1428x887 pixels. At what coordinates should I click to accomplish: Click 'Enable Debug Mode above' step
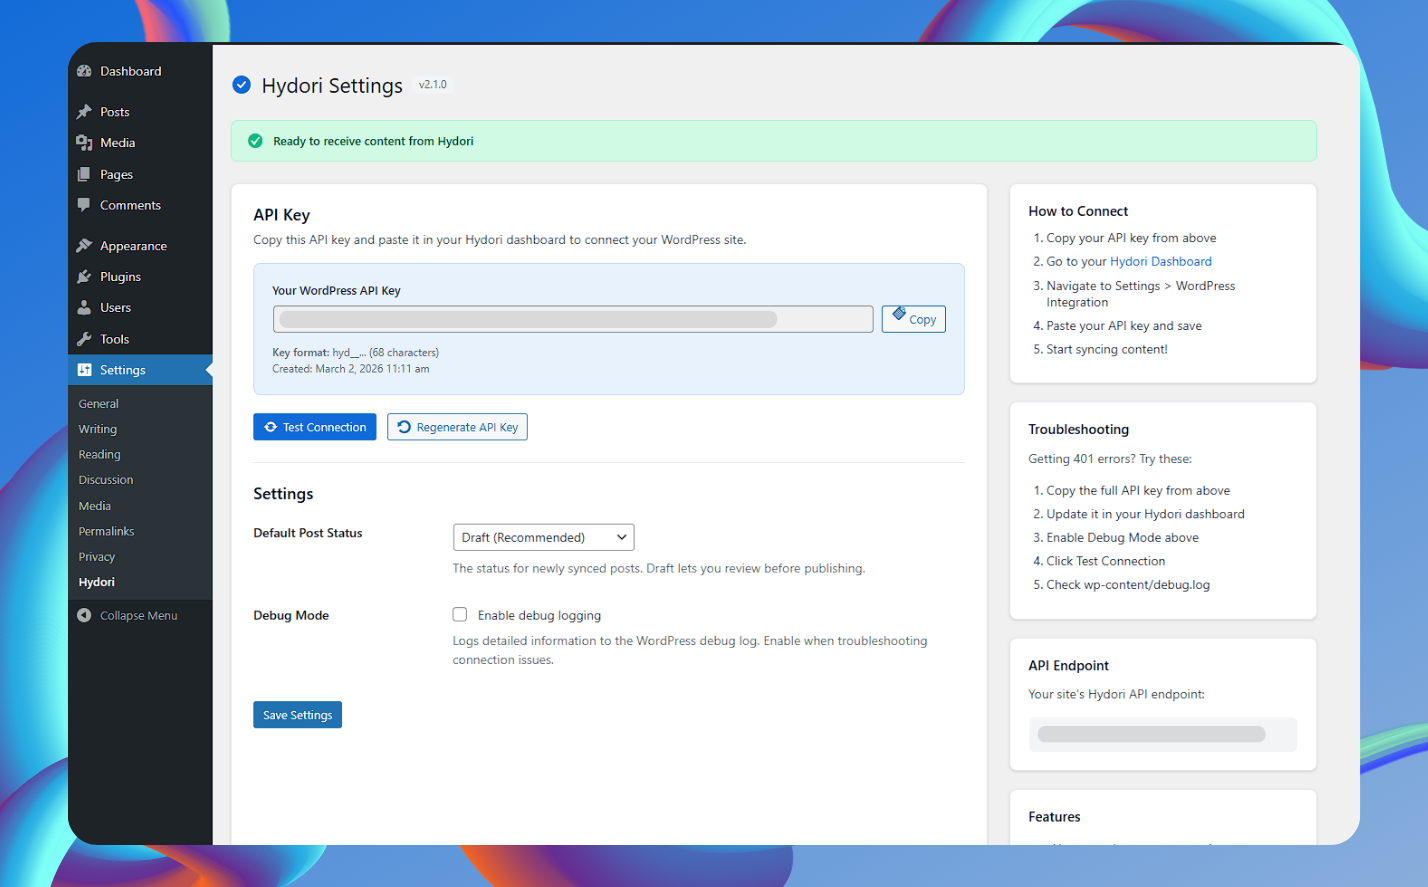1123,538
